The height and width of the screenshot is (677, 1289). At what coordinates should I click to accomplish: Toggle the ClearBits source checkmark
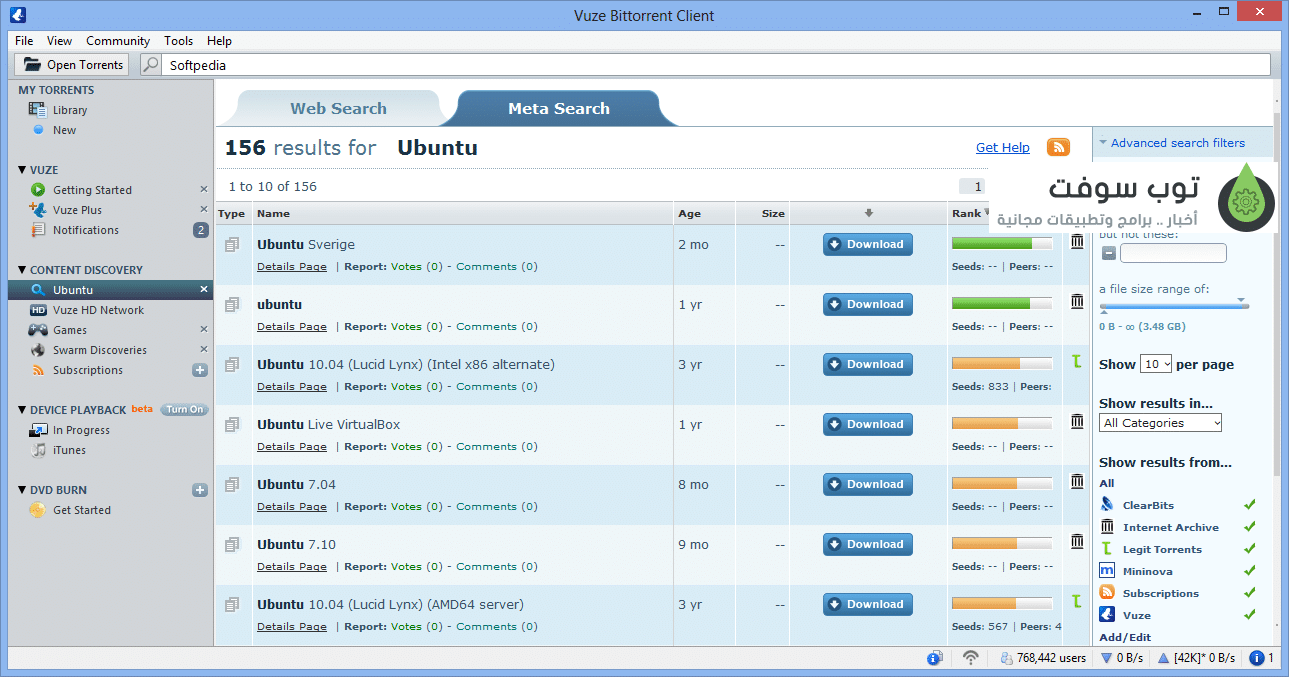point(1249,505)
